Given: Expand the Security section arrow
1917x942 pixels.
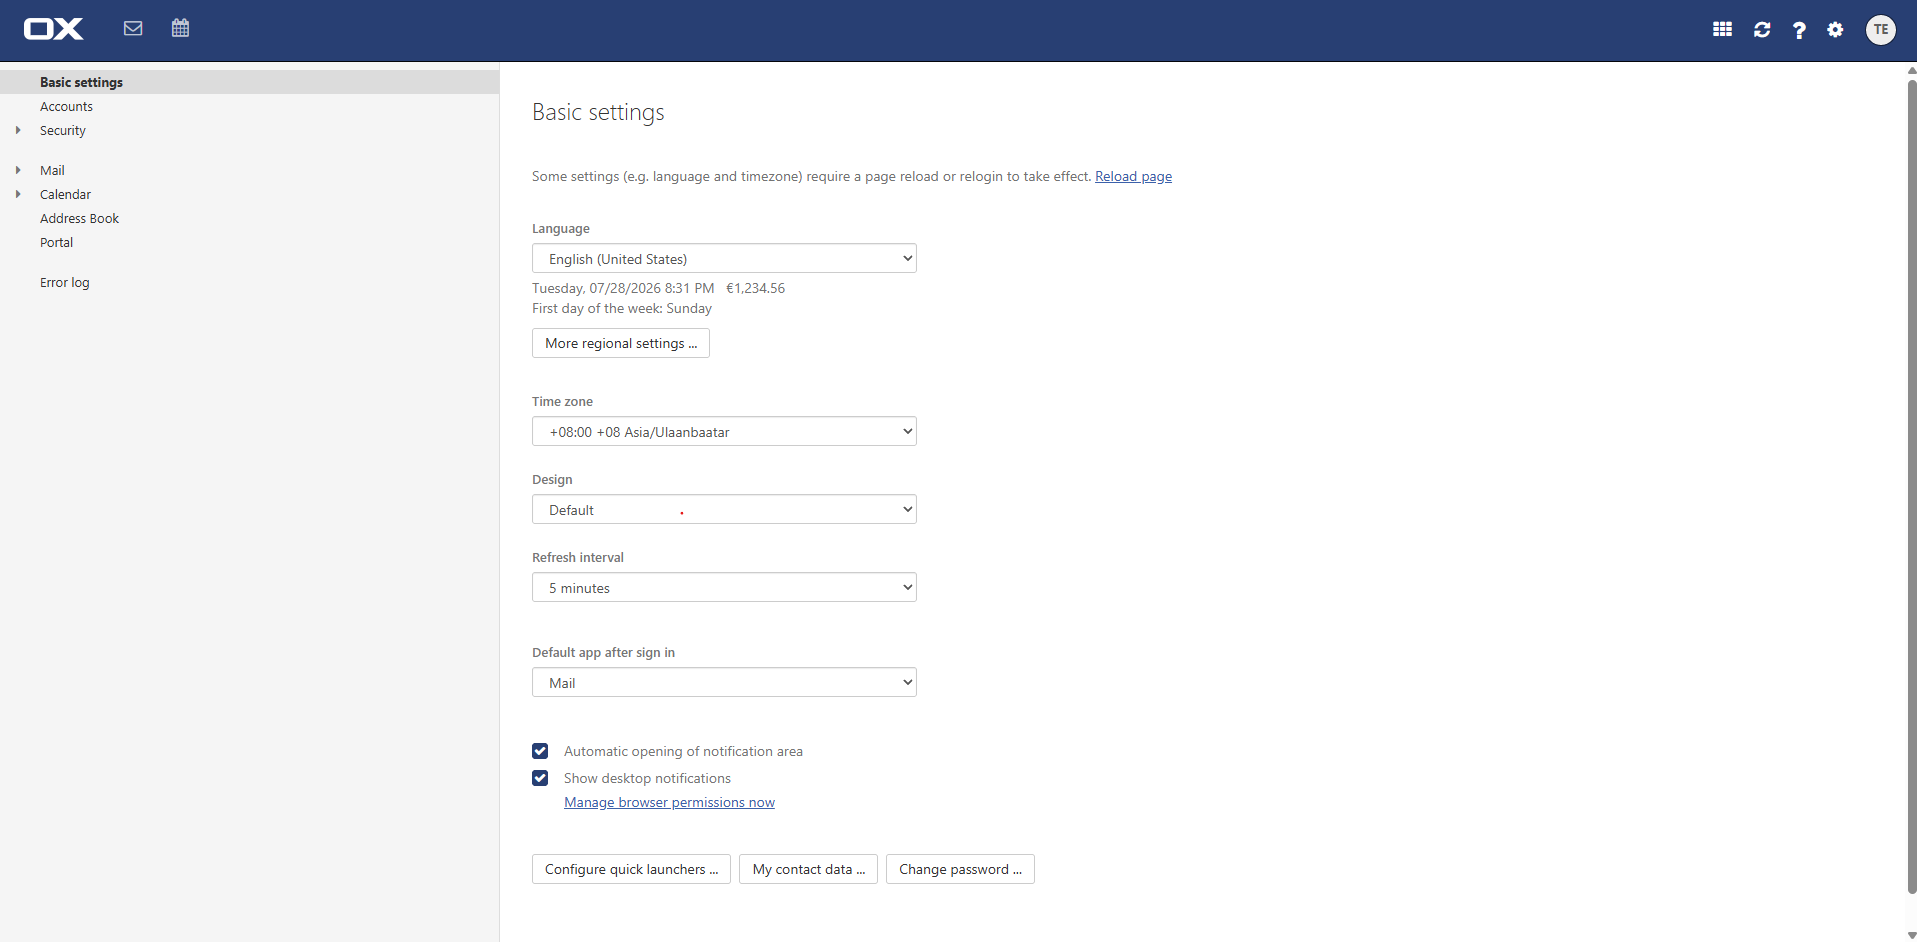Looking at the screenshot, I should click(18, 130).
